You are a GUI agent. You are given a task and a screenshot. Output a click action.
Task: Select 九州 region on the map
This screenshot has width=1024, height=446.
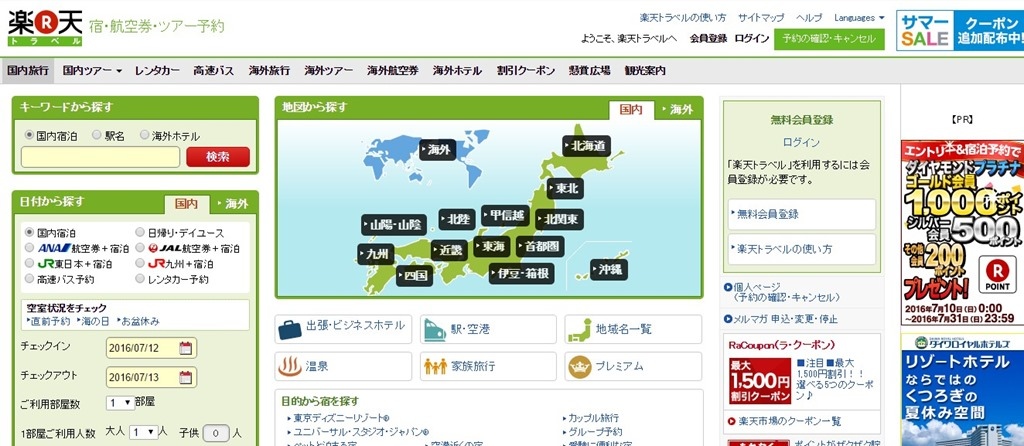[x=376, y=254]
